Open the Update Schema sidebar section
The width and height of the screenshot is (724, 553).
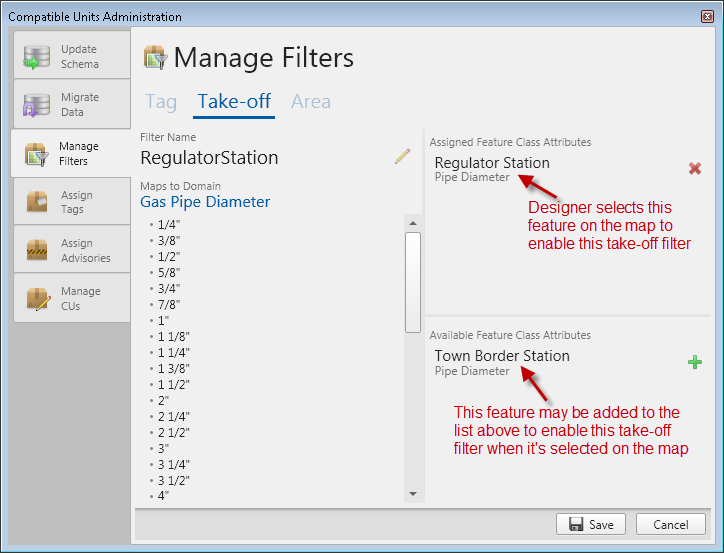71,56
